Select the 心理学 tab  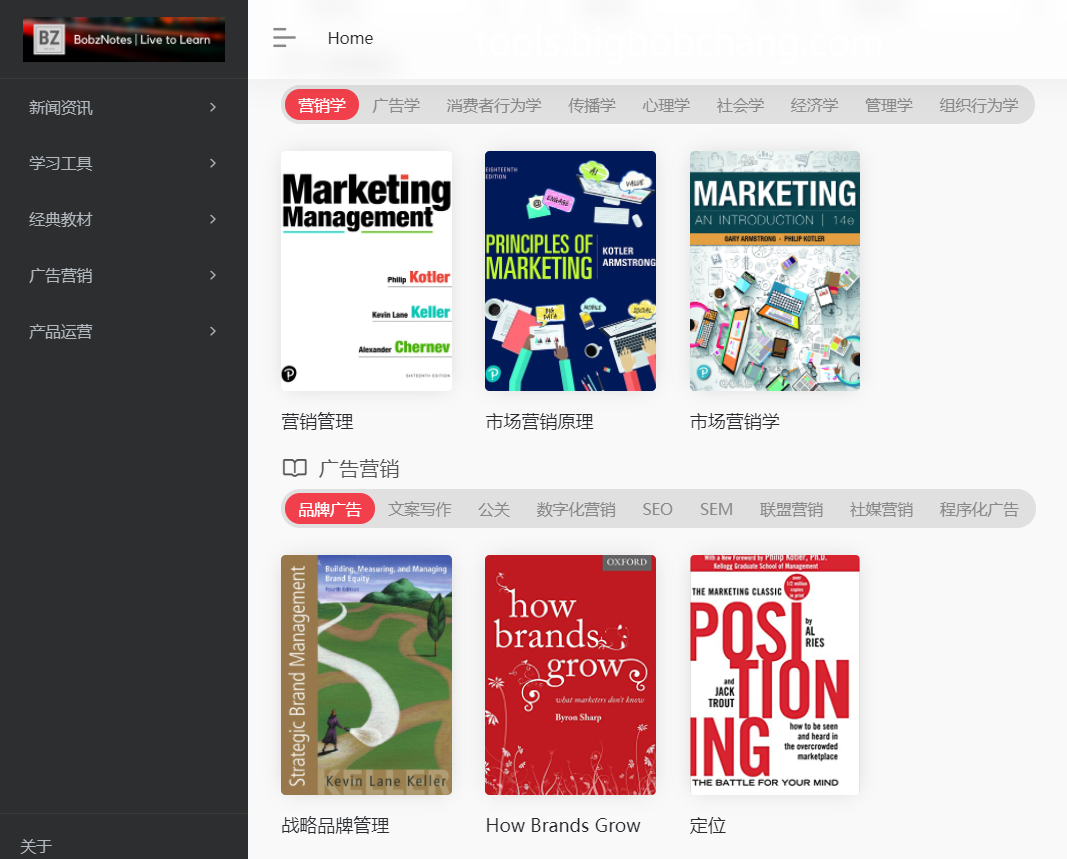click(666, 104)
